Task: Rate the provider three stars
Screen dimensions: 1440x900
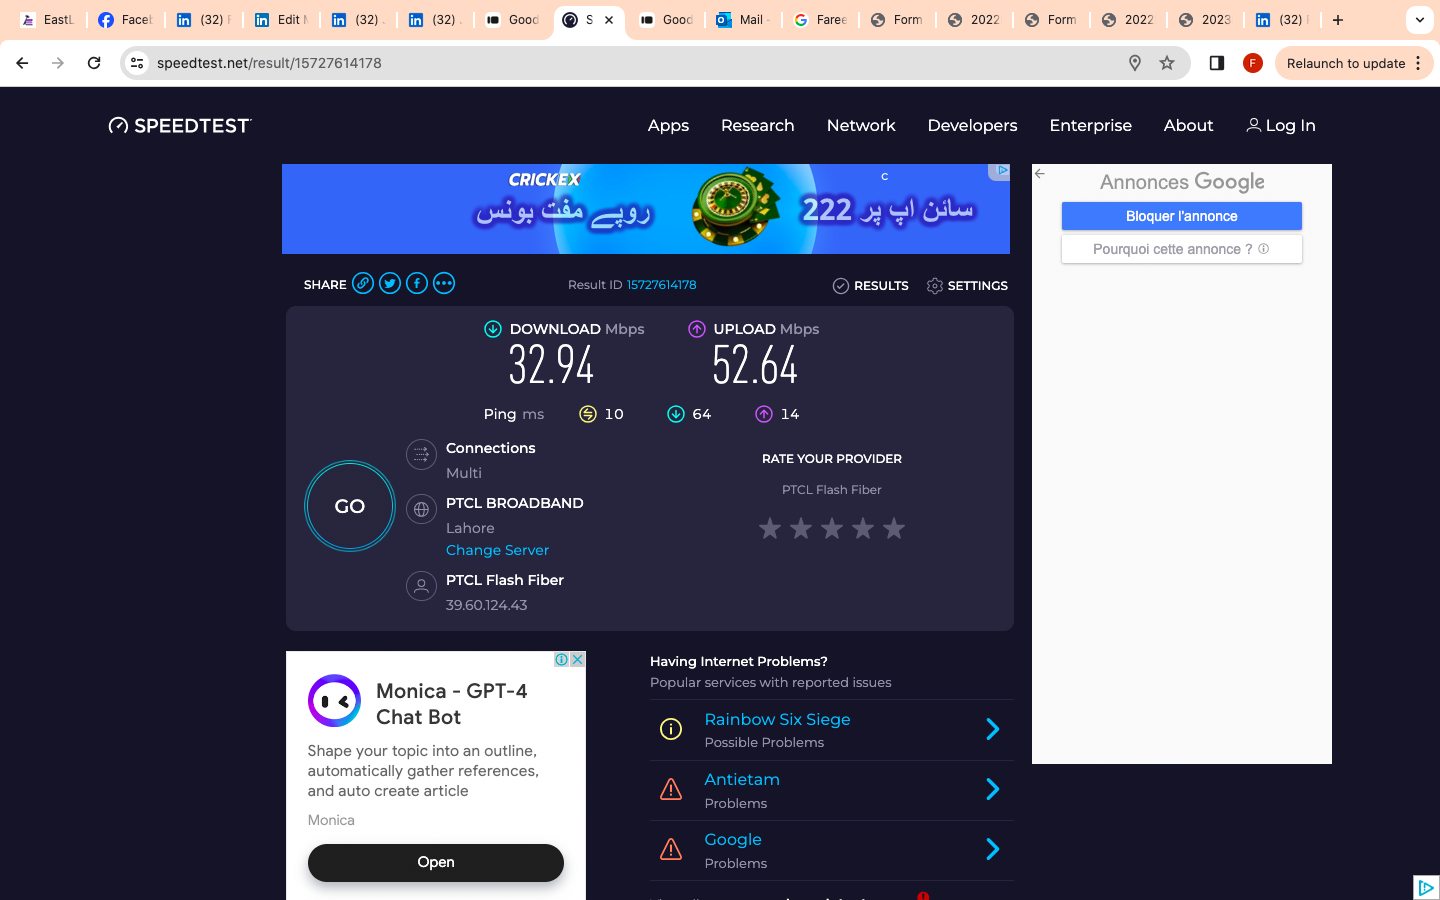Action: pos(832,528)
